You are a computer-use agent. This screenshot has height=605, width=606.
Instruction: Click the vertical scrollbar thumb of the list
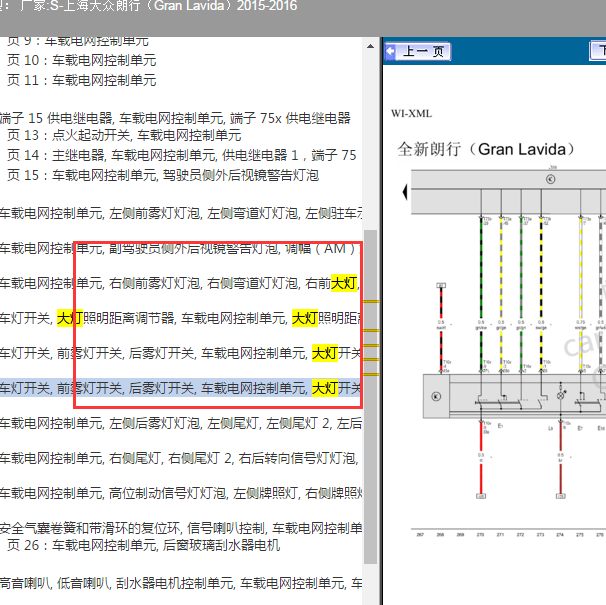pyautogui.click(x=370, y=397)
